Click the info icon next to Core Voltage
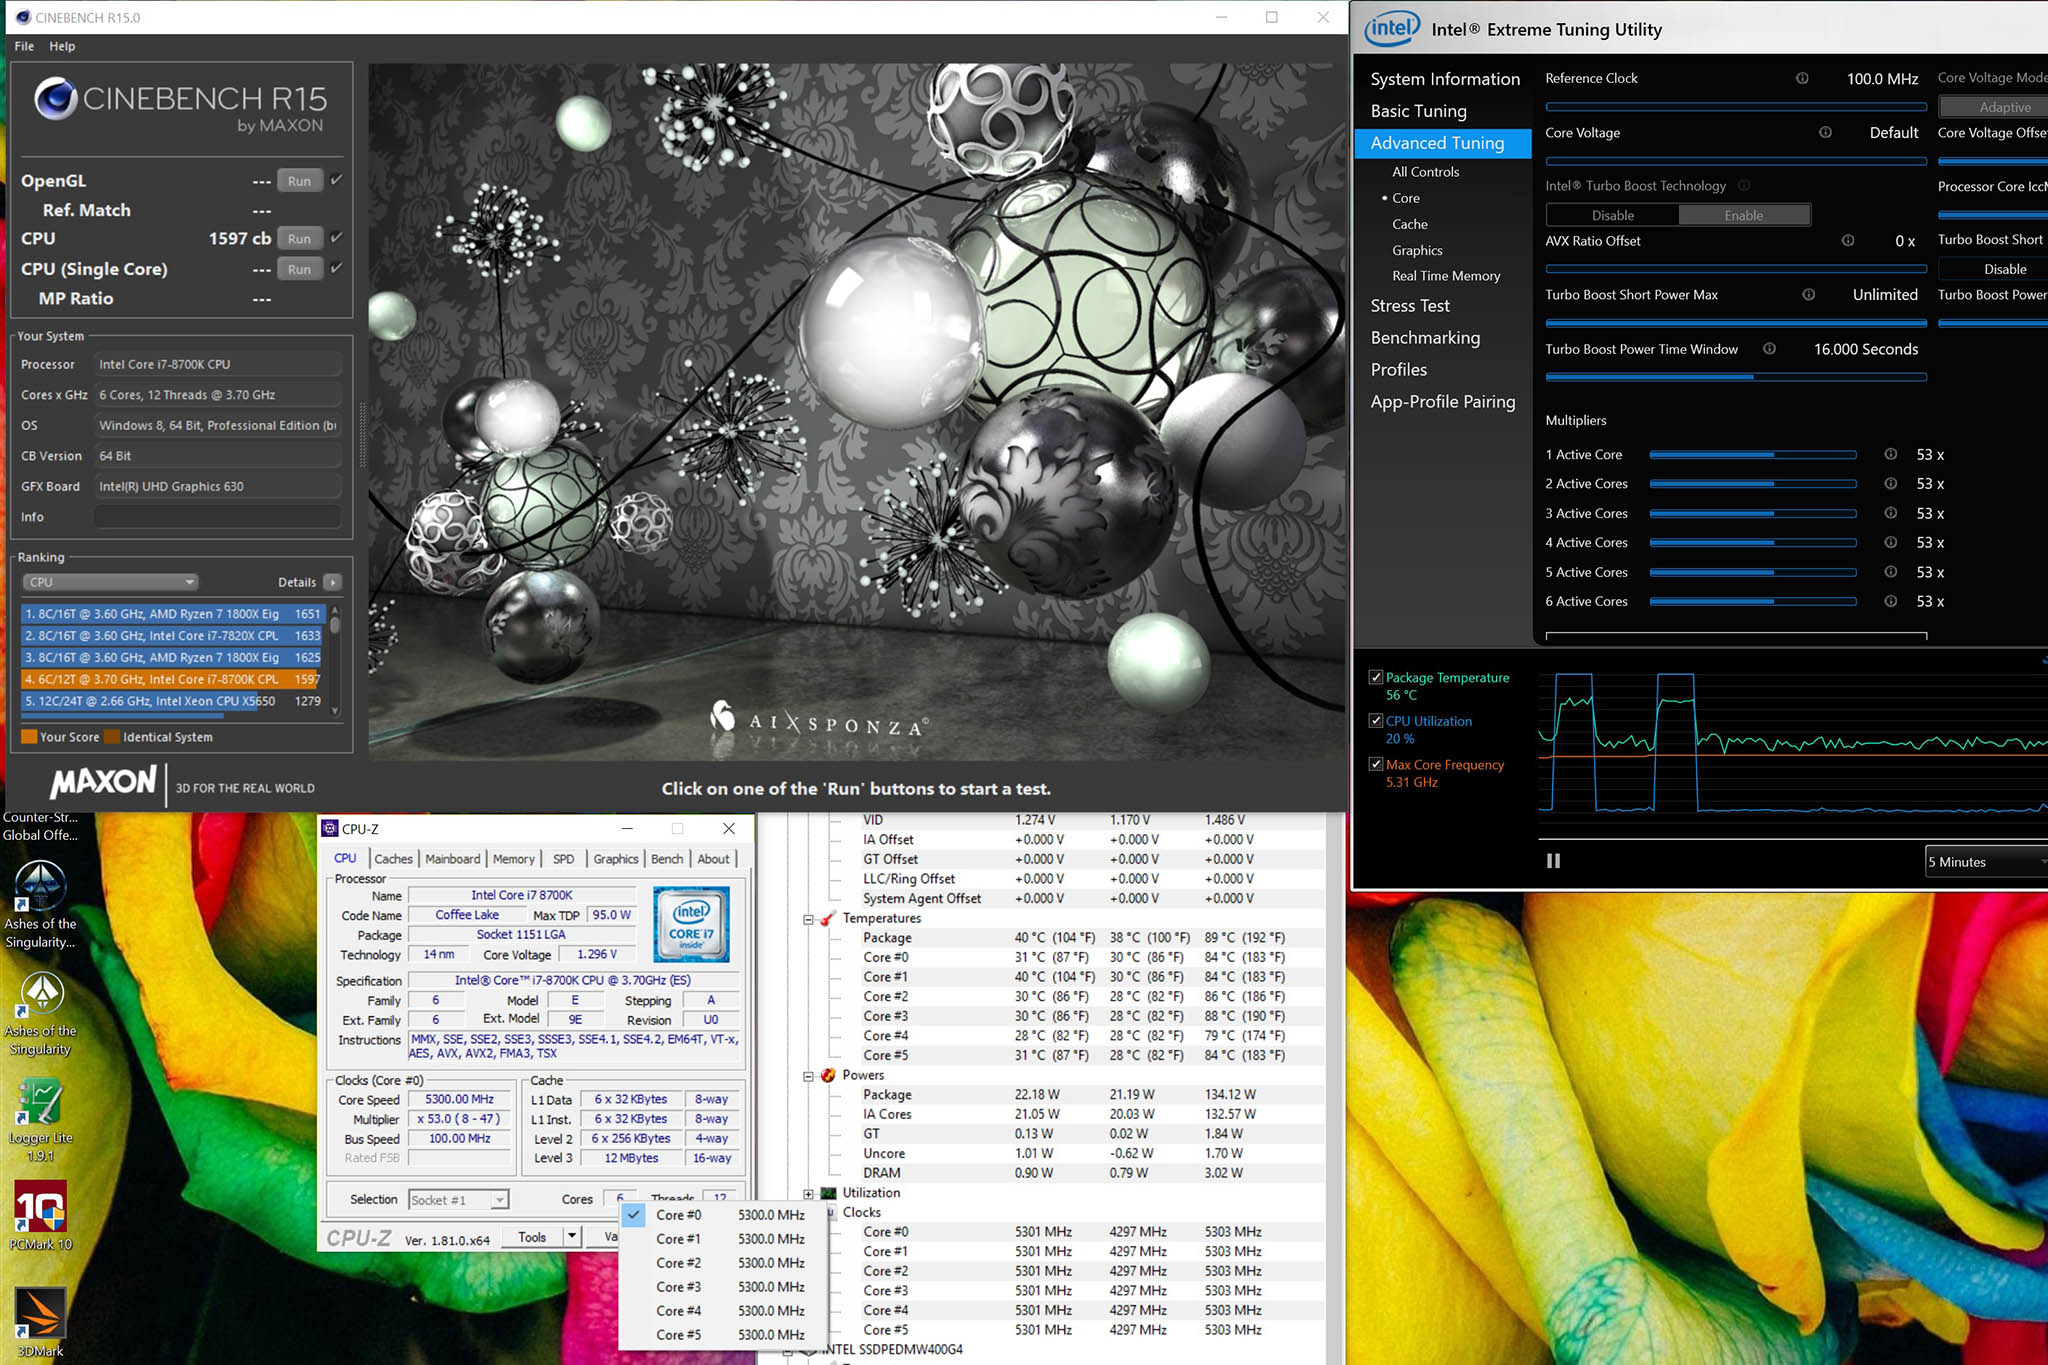 point(1825,132)
